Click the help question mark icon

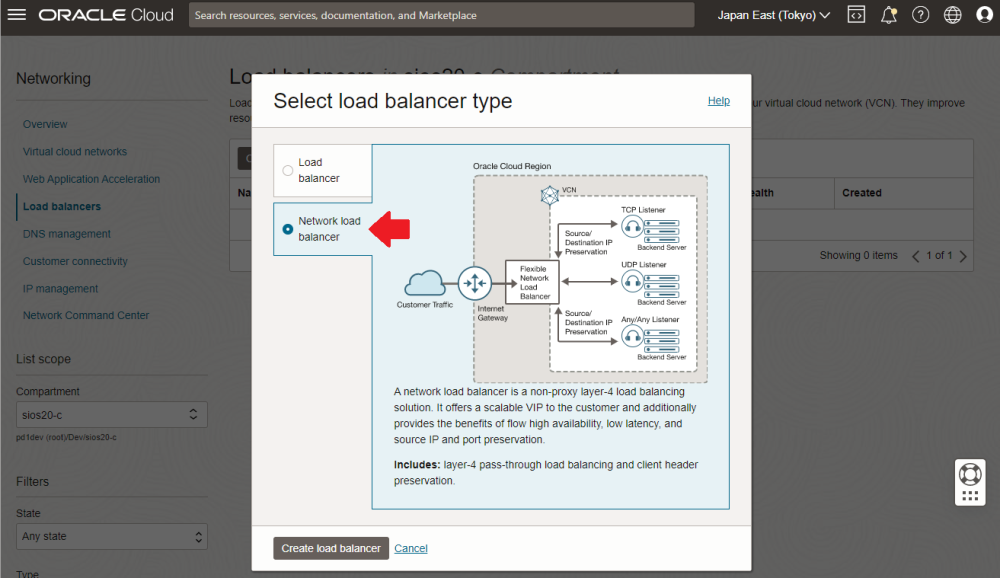click(x=920, y=15)
